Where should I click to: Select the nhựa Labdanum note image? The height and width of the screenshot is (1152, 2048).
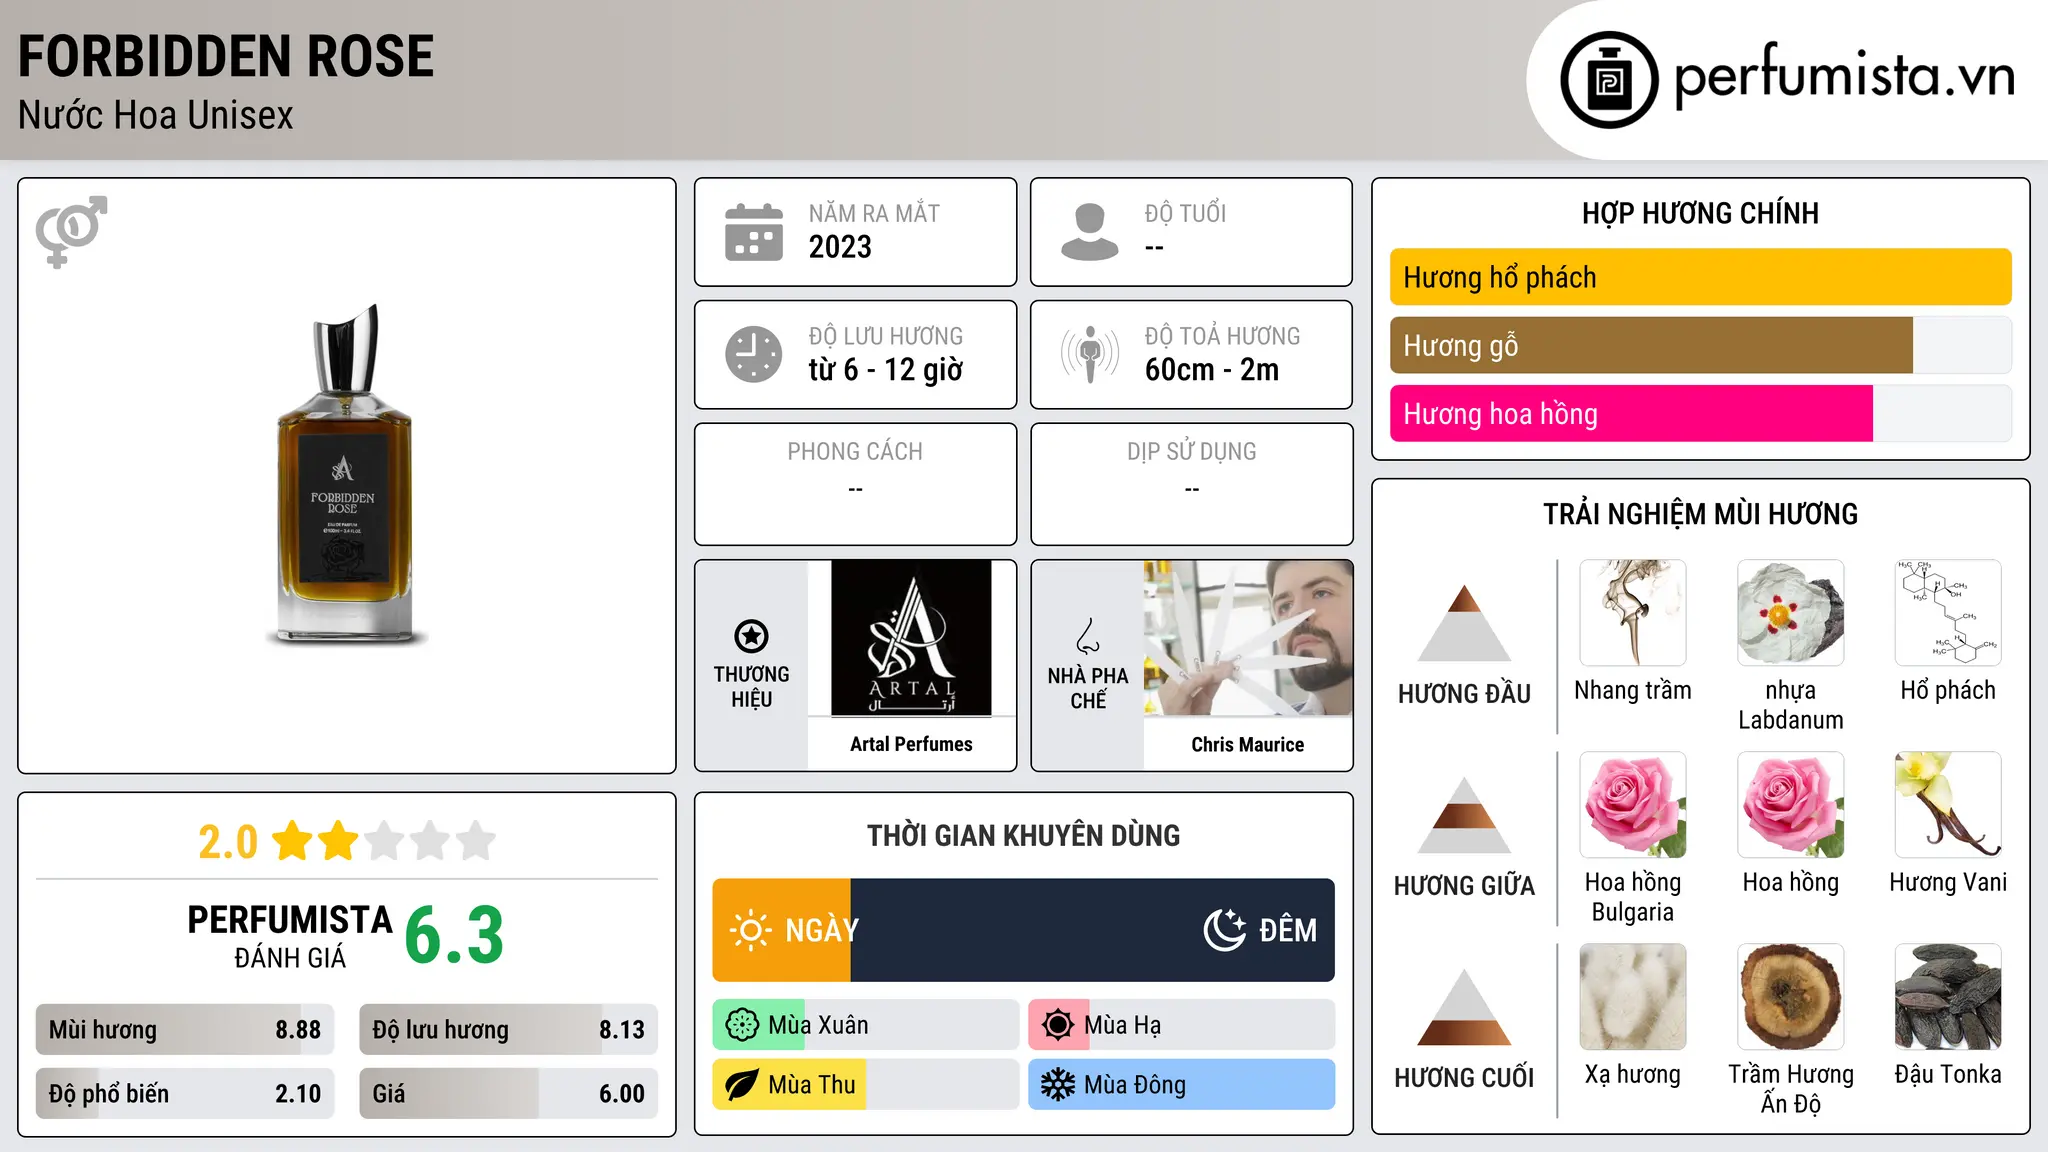tap(1791, 613)
